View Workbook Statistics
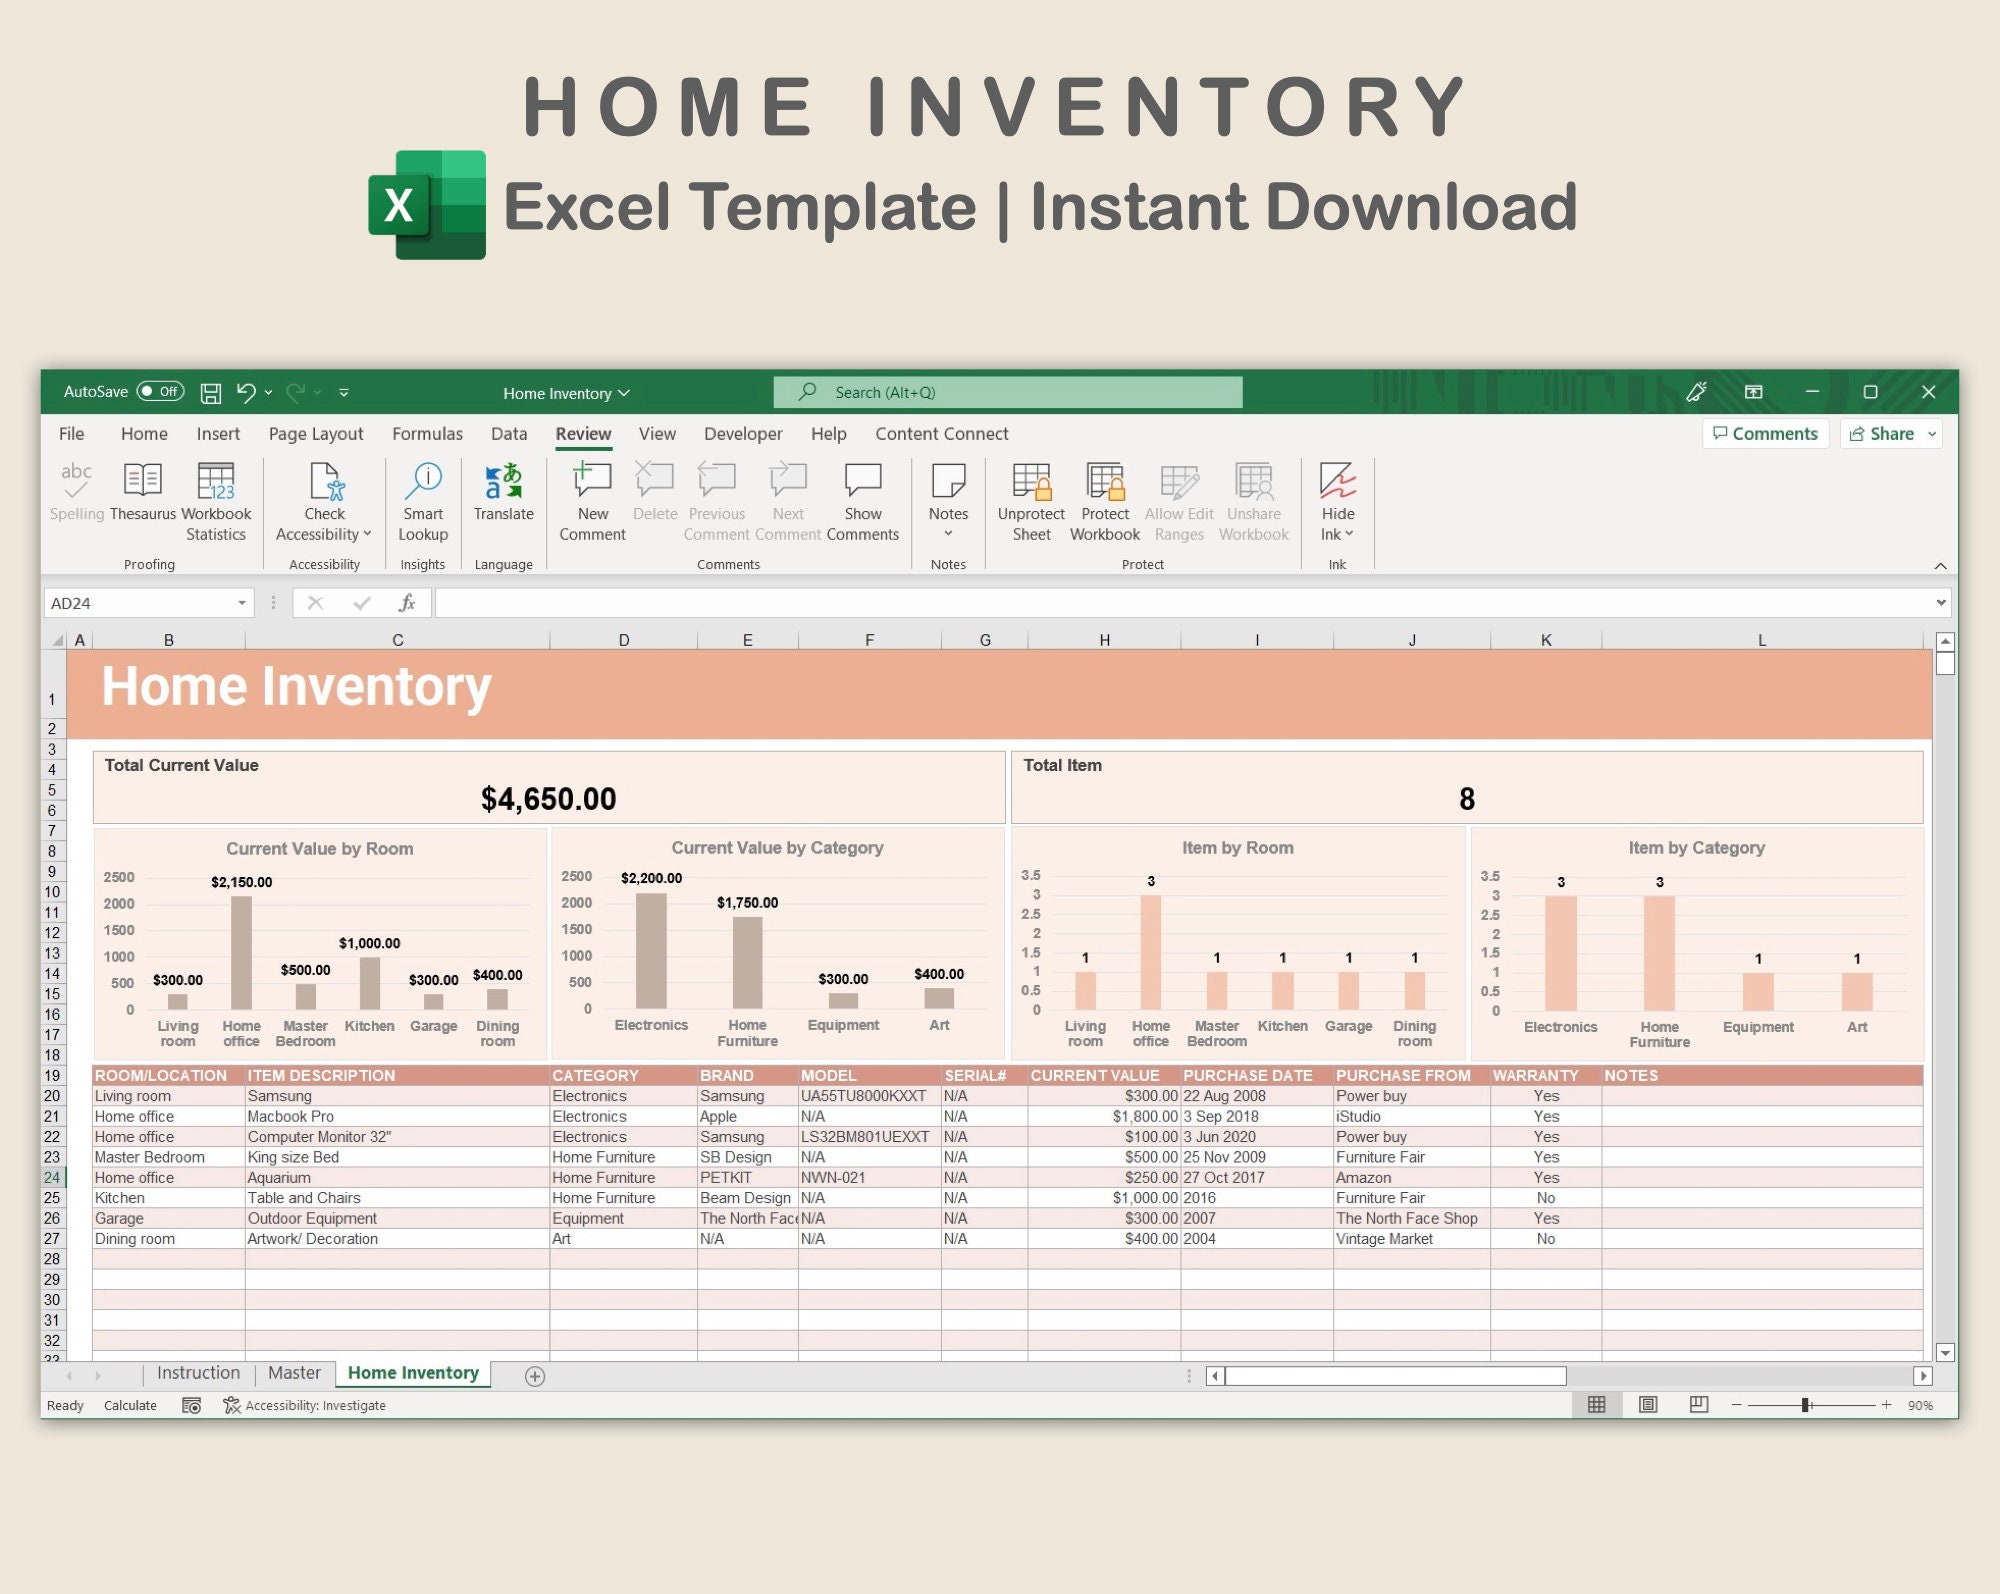 (216, 498)
